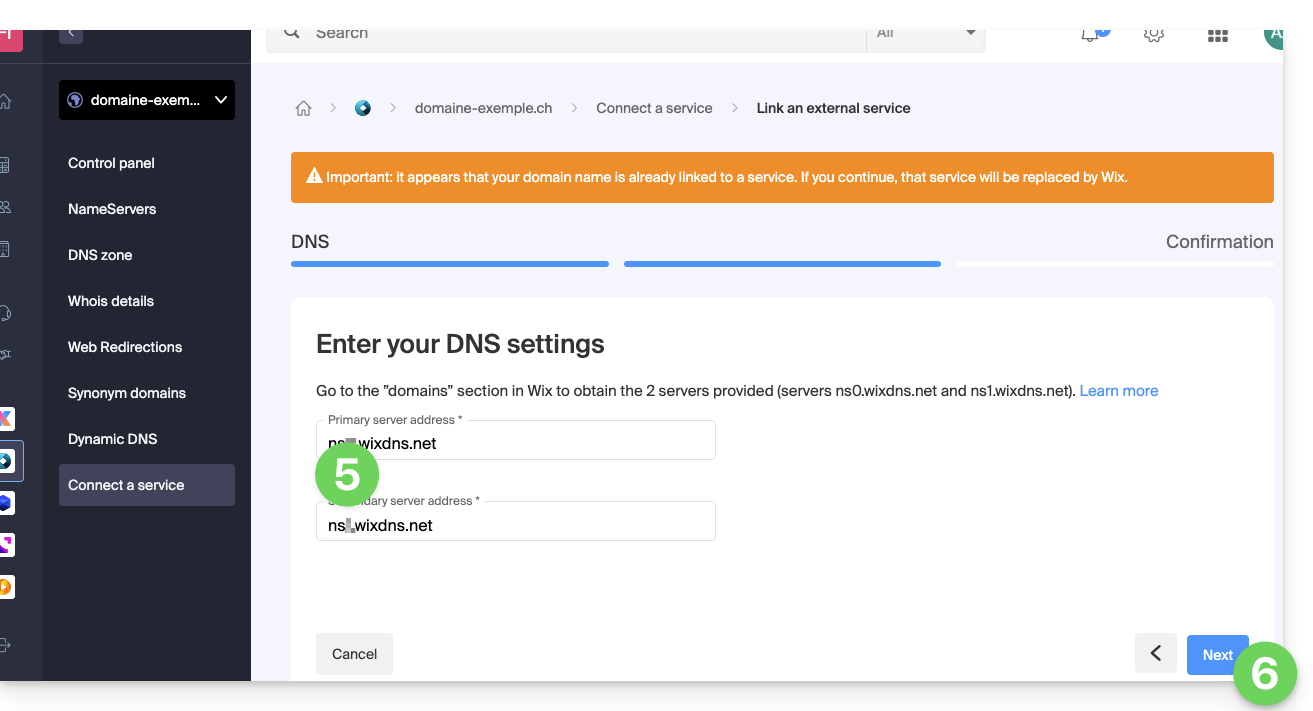Go to NameServers in the sidebar
The height and width of the screenshot is (711, 1313).
pyautogui.click(x=112, y=209)
